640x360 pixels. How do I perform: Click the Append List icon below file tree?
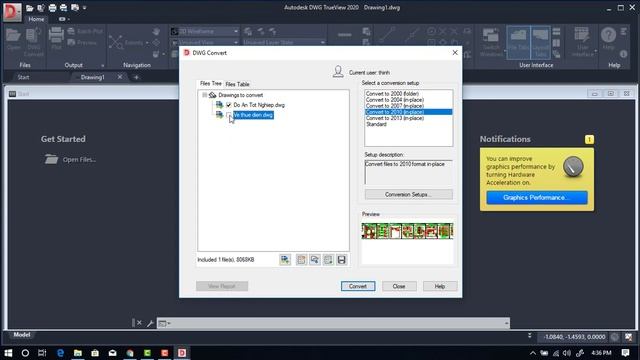[328, 260]
